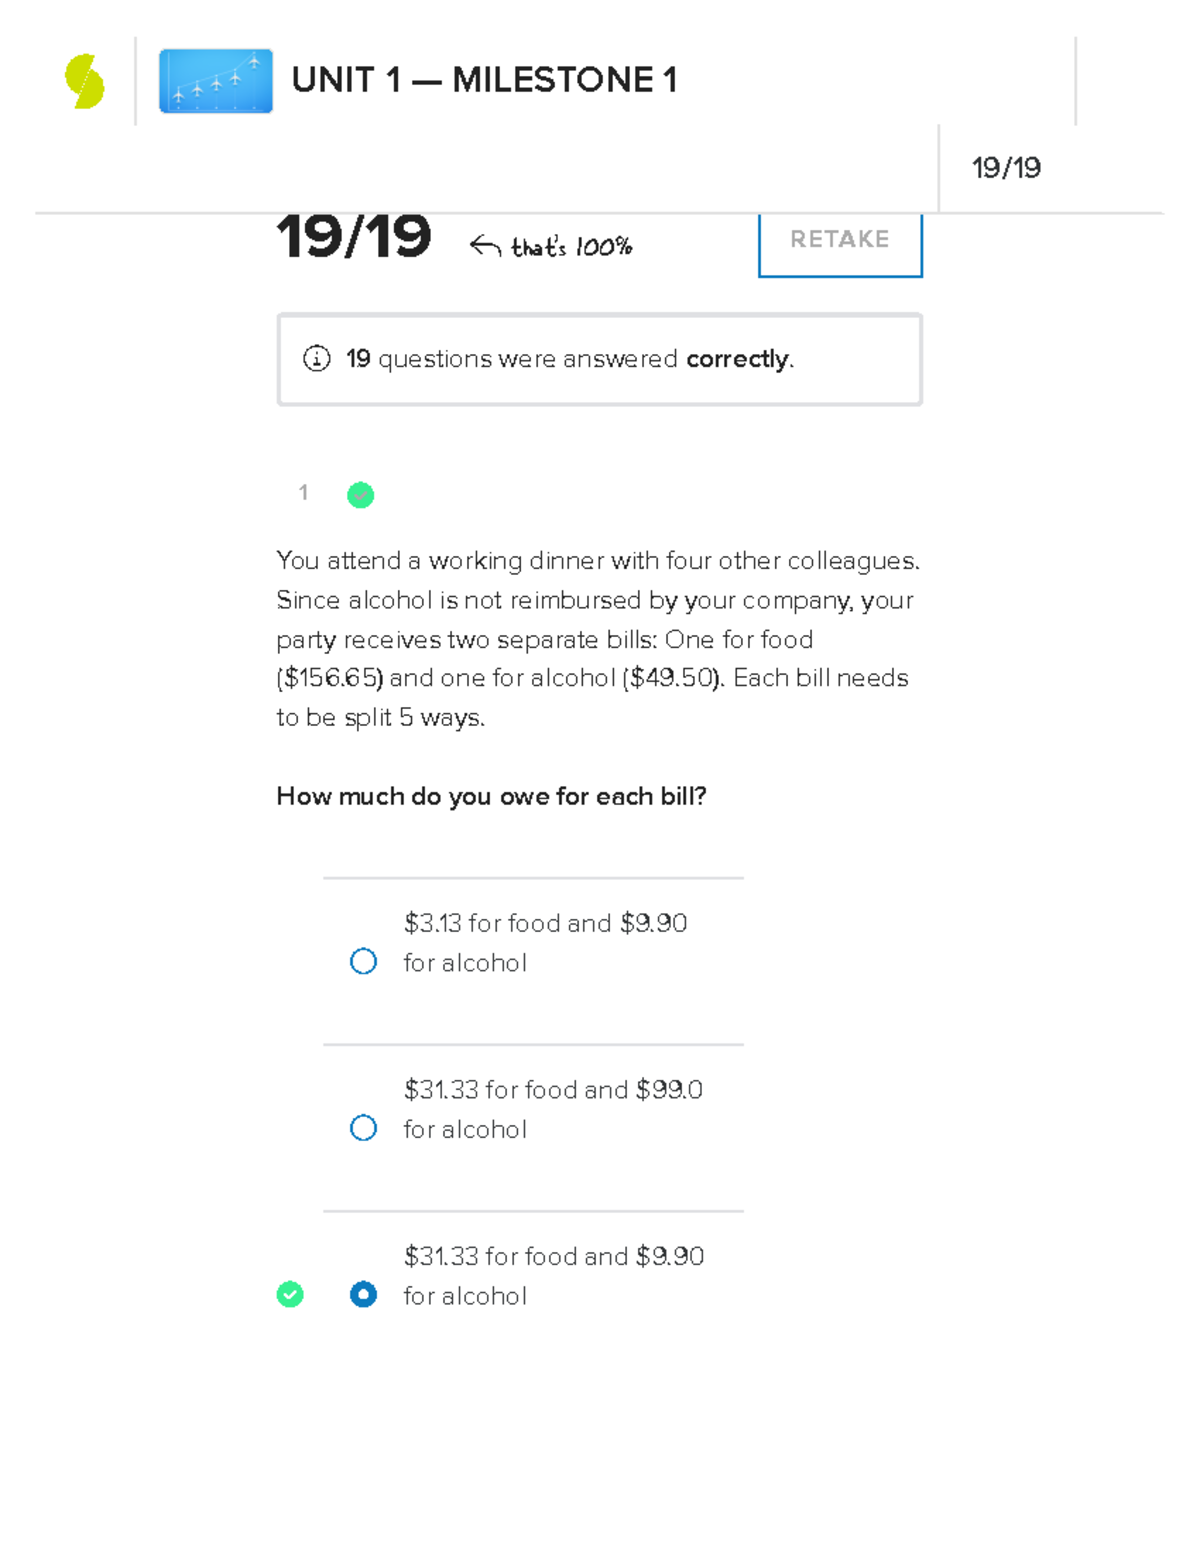
Task: Select the "$3.13 for food" radio button
Action: point(363,962)
